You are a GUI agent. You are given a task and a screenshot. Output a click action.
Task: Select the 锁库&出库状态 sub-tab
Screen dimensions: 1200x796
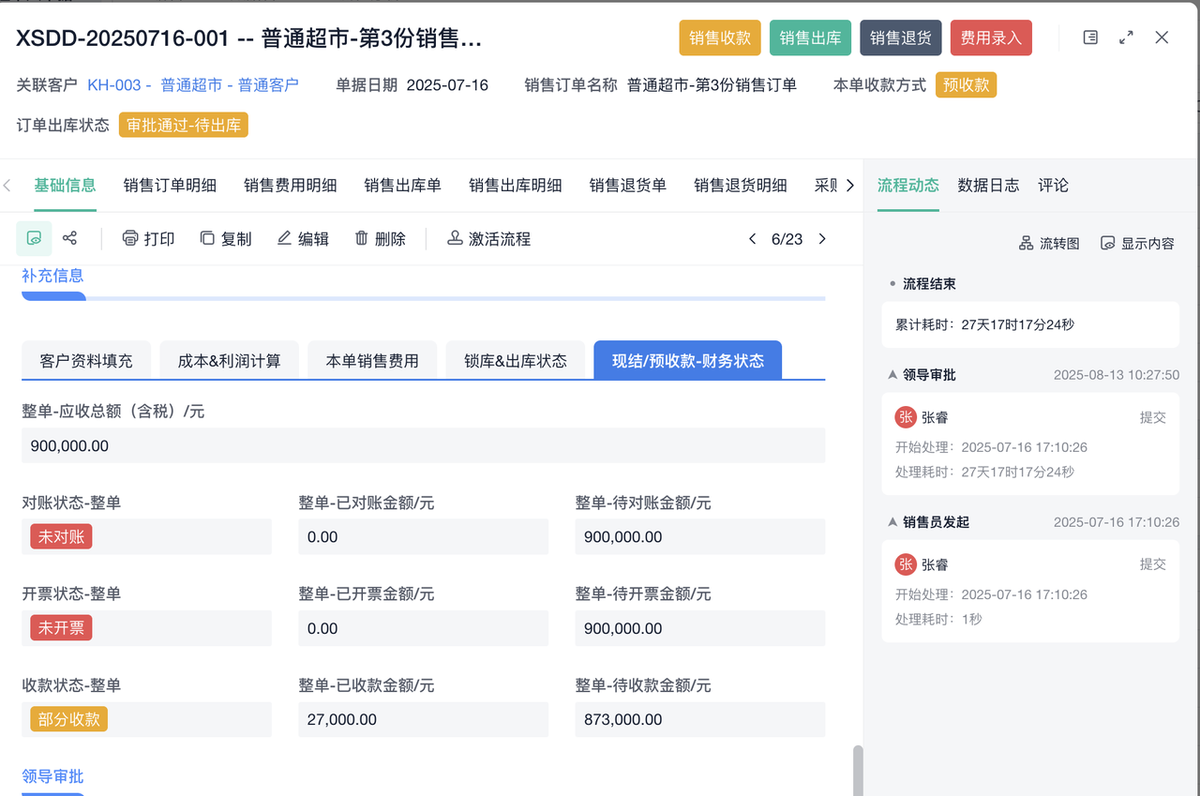515,361
